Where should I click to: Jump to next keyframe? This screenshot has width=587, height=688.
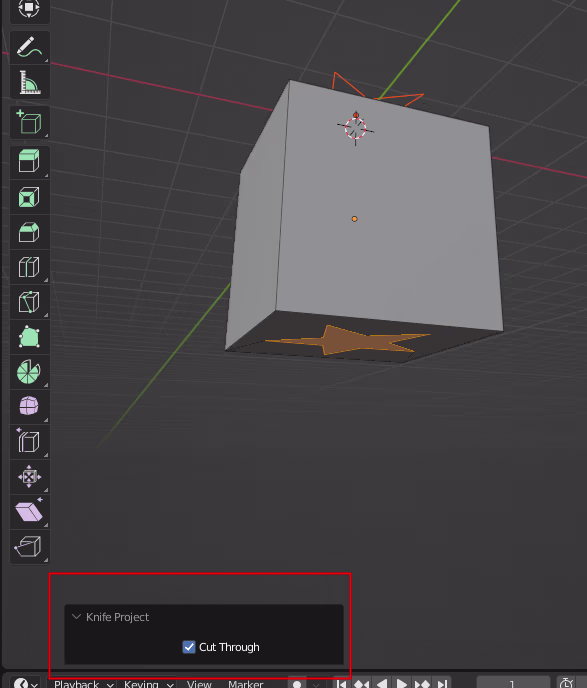(422, 684)
